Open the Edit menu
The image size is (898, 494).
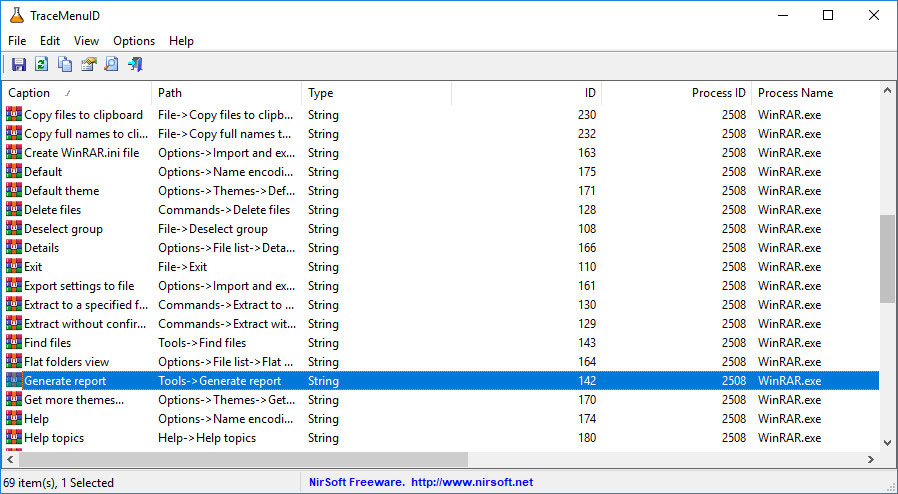click(50, 41)
